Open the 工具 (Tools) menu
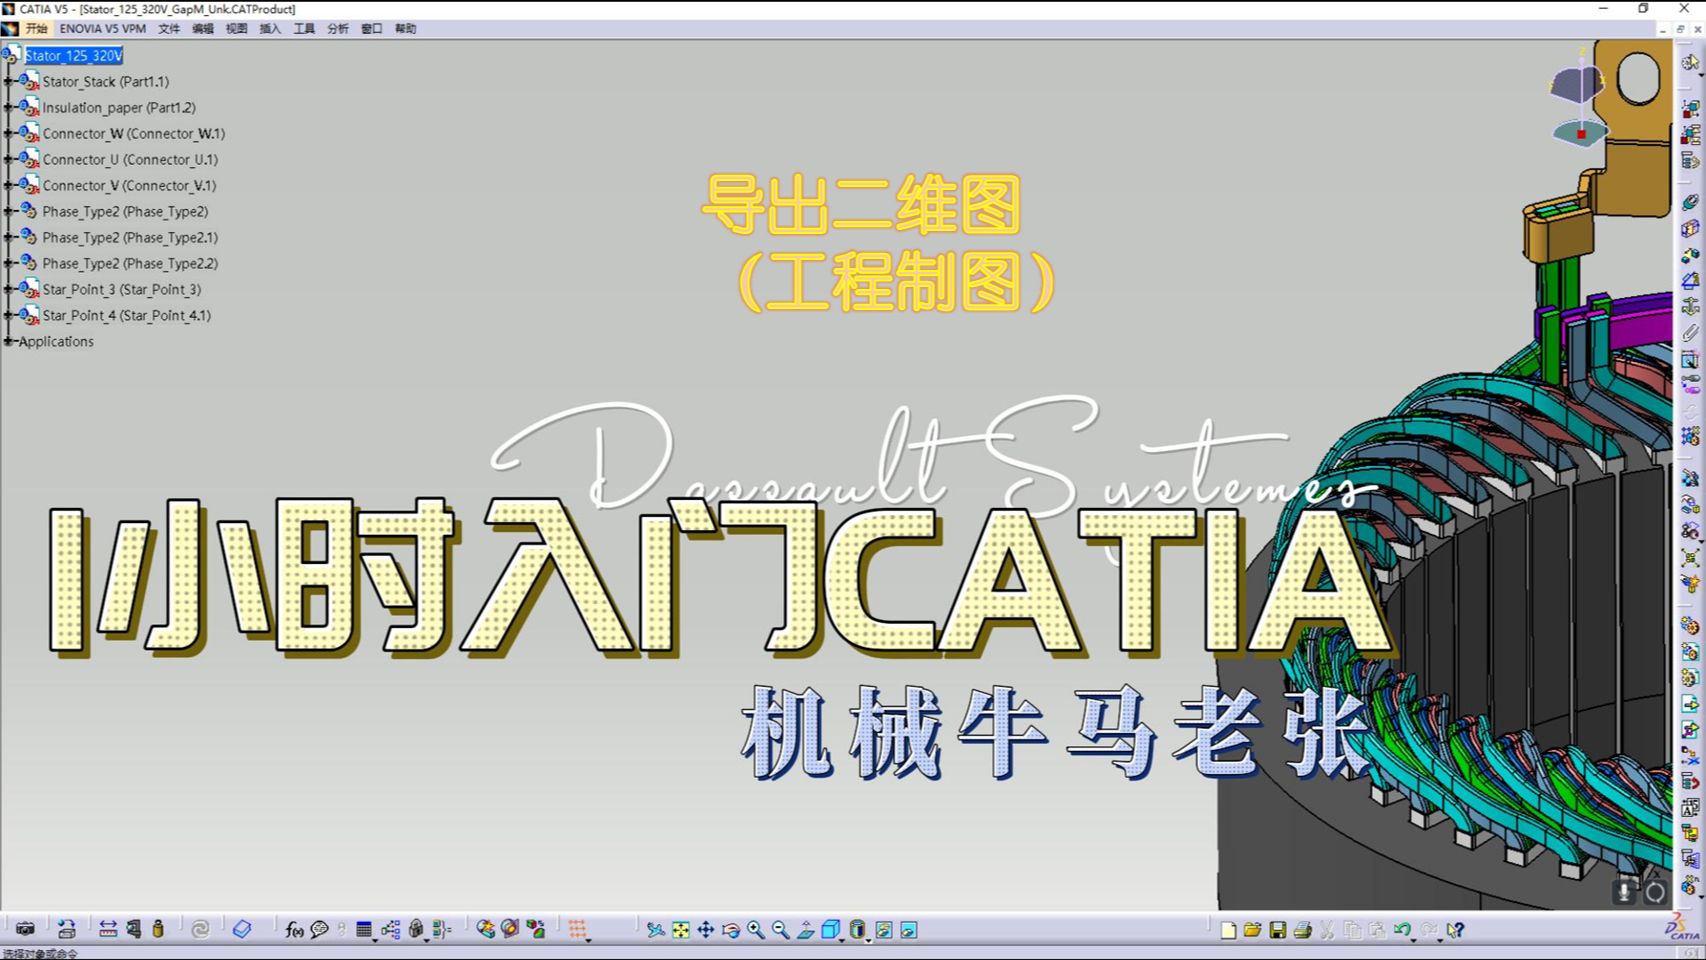 pyautogui.click(x=304, y=29)
